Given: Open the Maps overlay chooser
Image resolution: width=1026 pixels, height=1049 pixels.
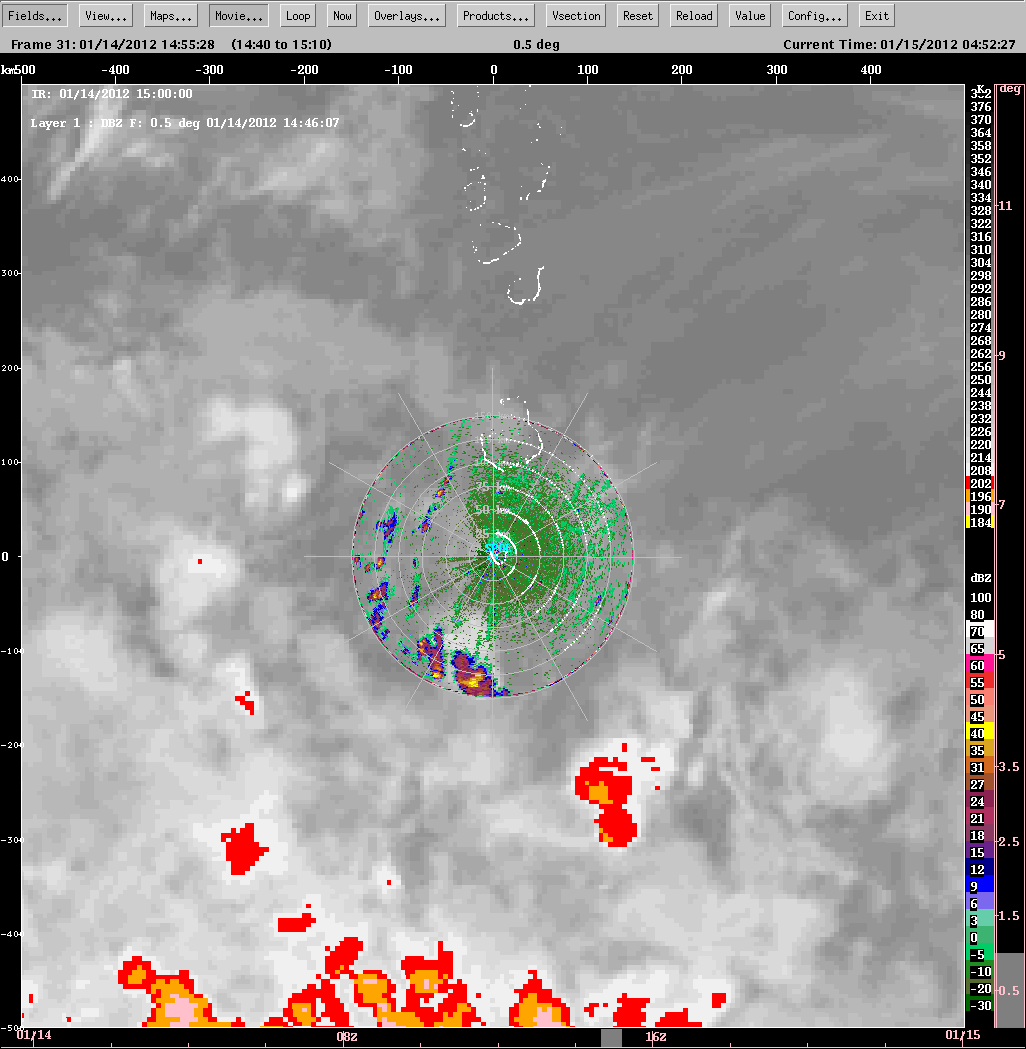Looking at the screenshot, I should click(170, 14).
